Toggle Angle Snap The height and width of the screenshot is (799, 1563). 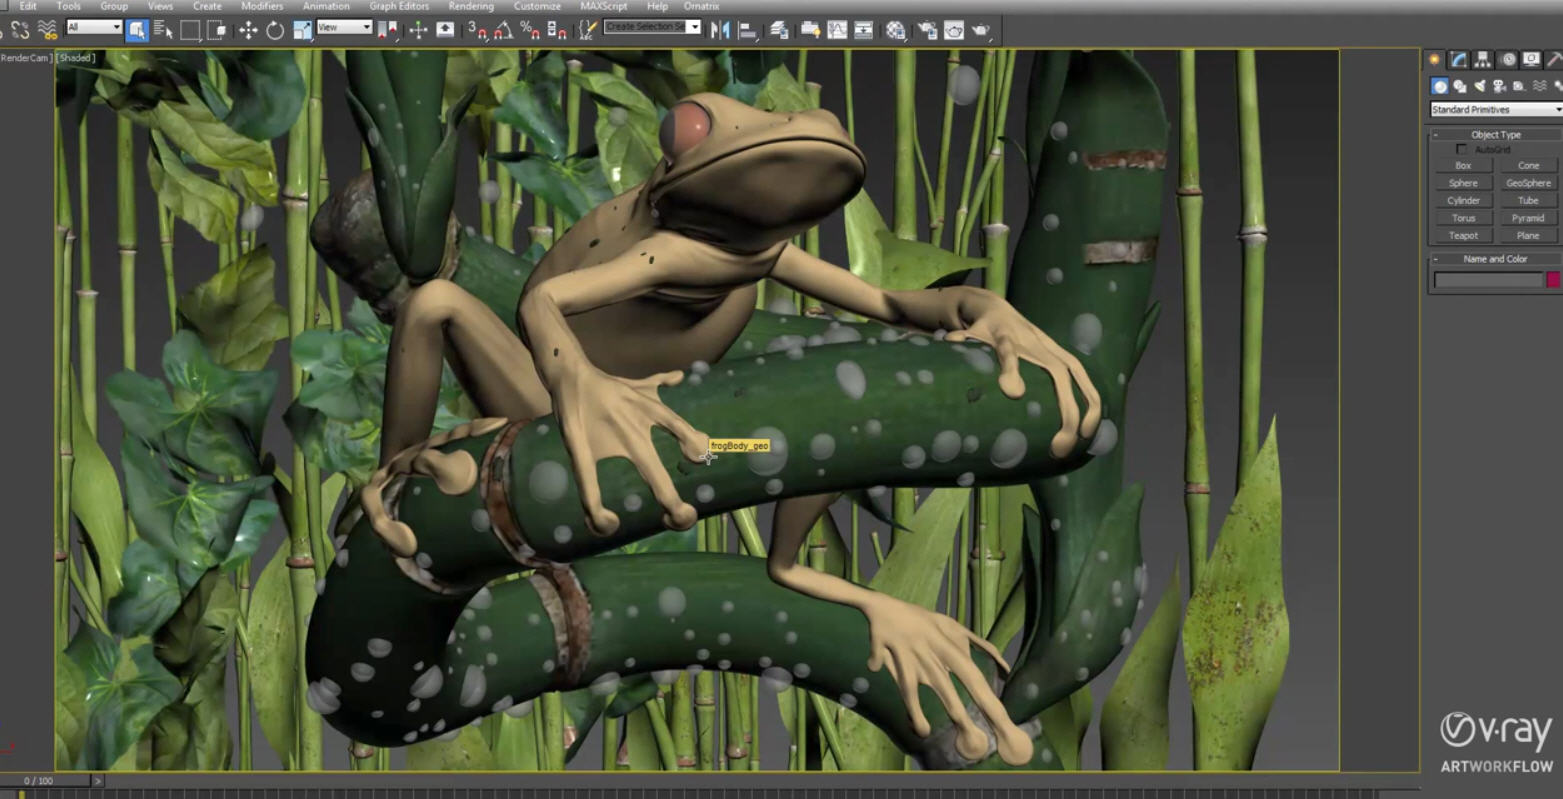pos(504,30)
